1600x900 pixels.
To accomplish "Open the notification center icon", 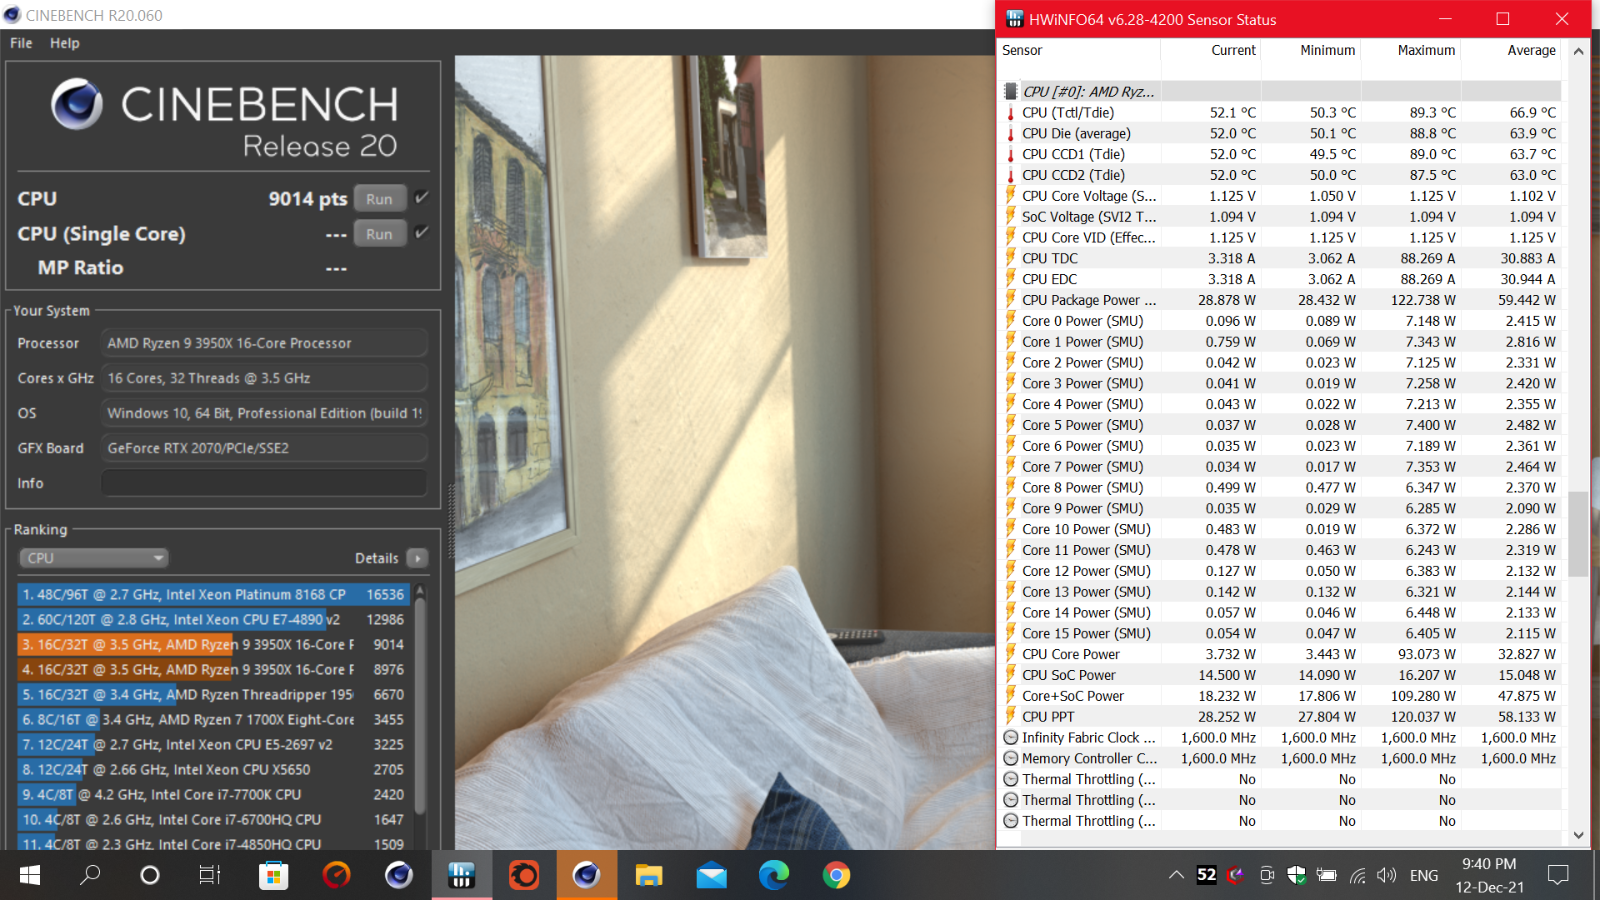I will click(x=1558, y=875).
